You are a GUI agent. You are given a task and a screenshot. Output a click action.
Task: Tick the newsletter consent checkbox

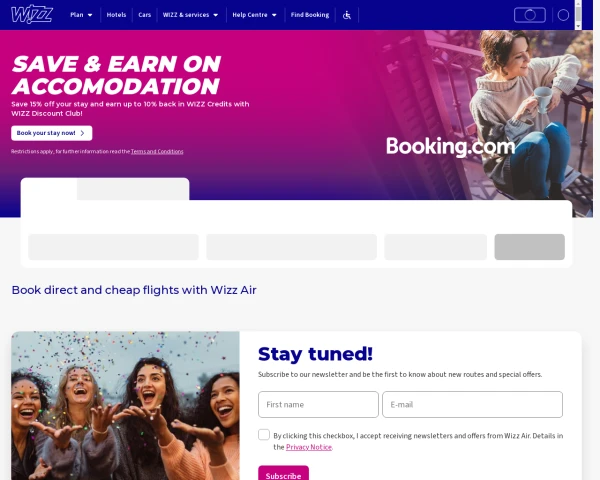point(264,434)
